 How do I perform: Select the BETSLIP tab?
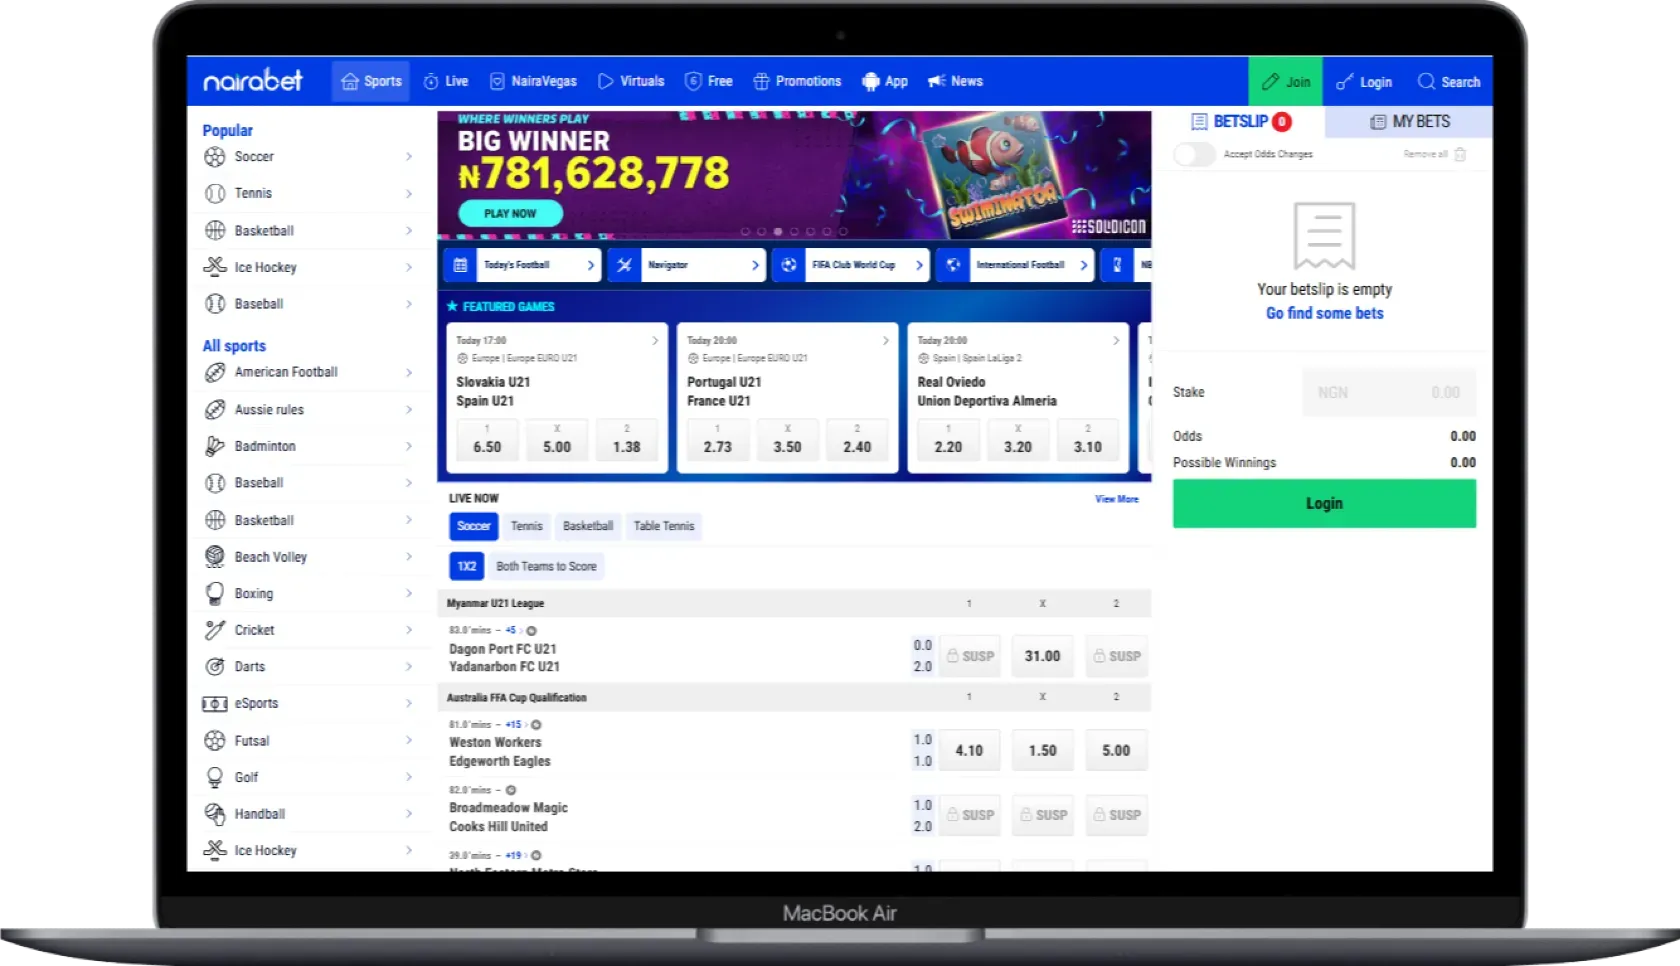click(1240, 121)
